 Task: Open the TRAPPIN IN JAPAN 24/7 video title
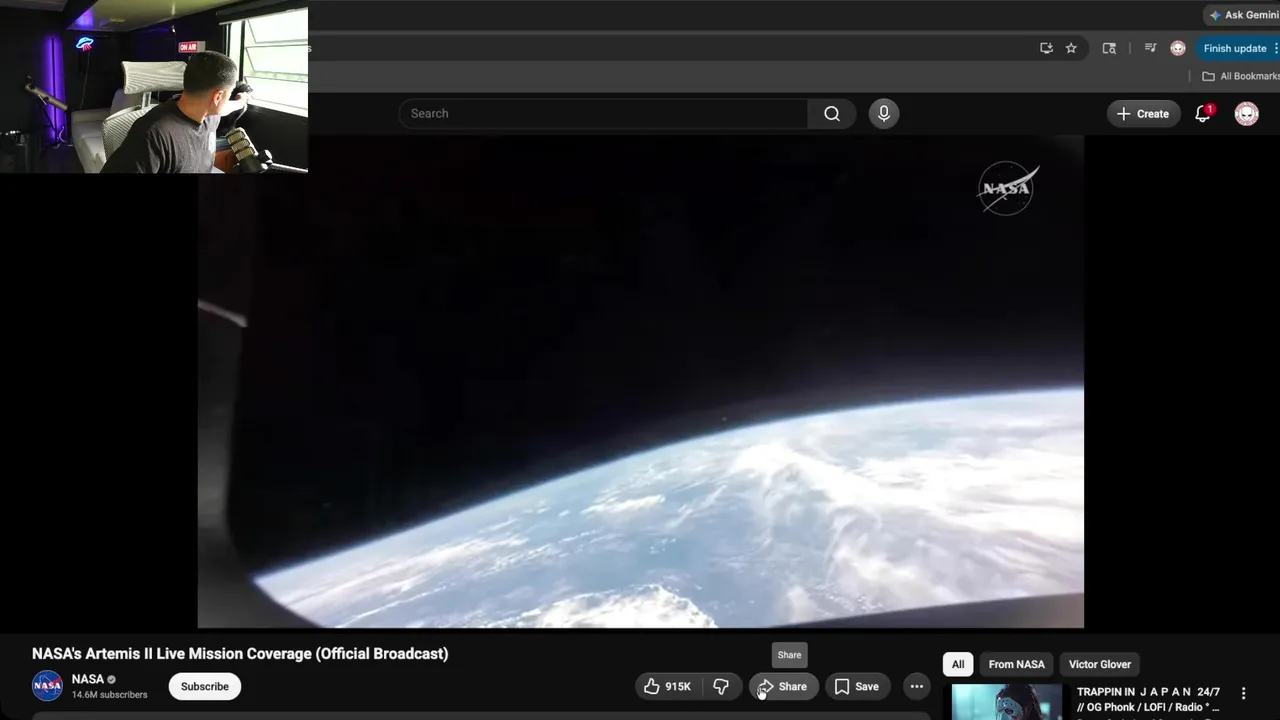pyautogui.click(x=1148, y=699)
